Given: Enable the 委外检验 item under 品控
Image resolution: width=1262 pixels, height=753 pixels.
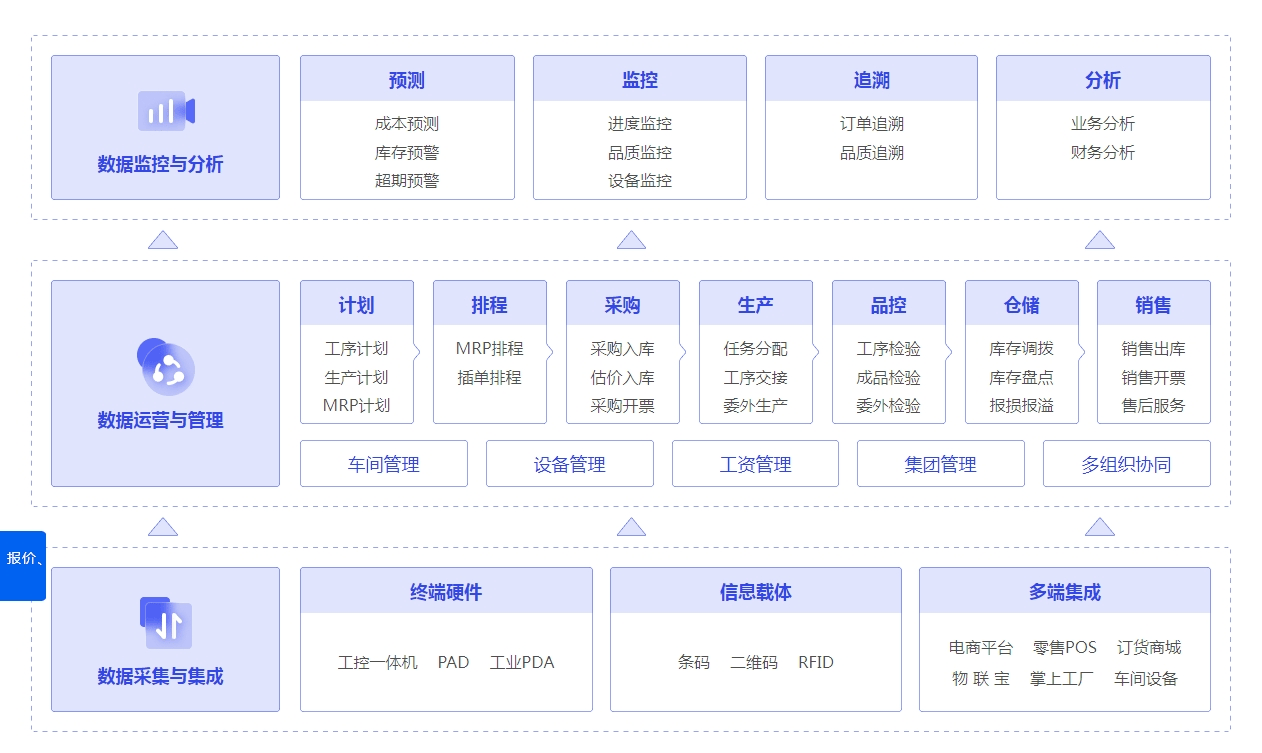Looking at the screenshot, I should pos(888,406).
